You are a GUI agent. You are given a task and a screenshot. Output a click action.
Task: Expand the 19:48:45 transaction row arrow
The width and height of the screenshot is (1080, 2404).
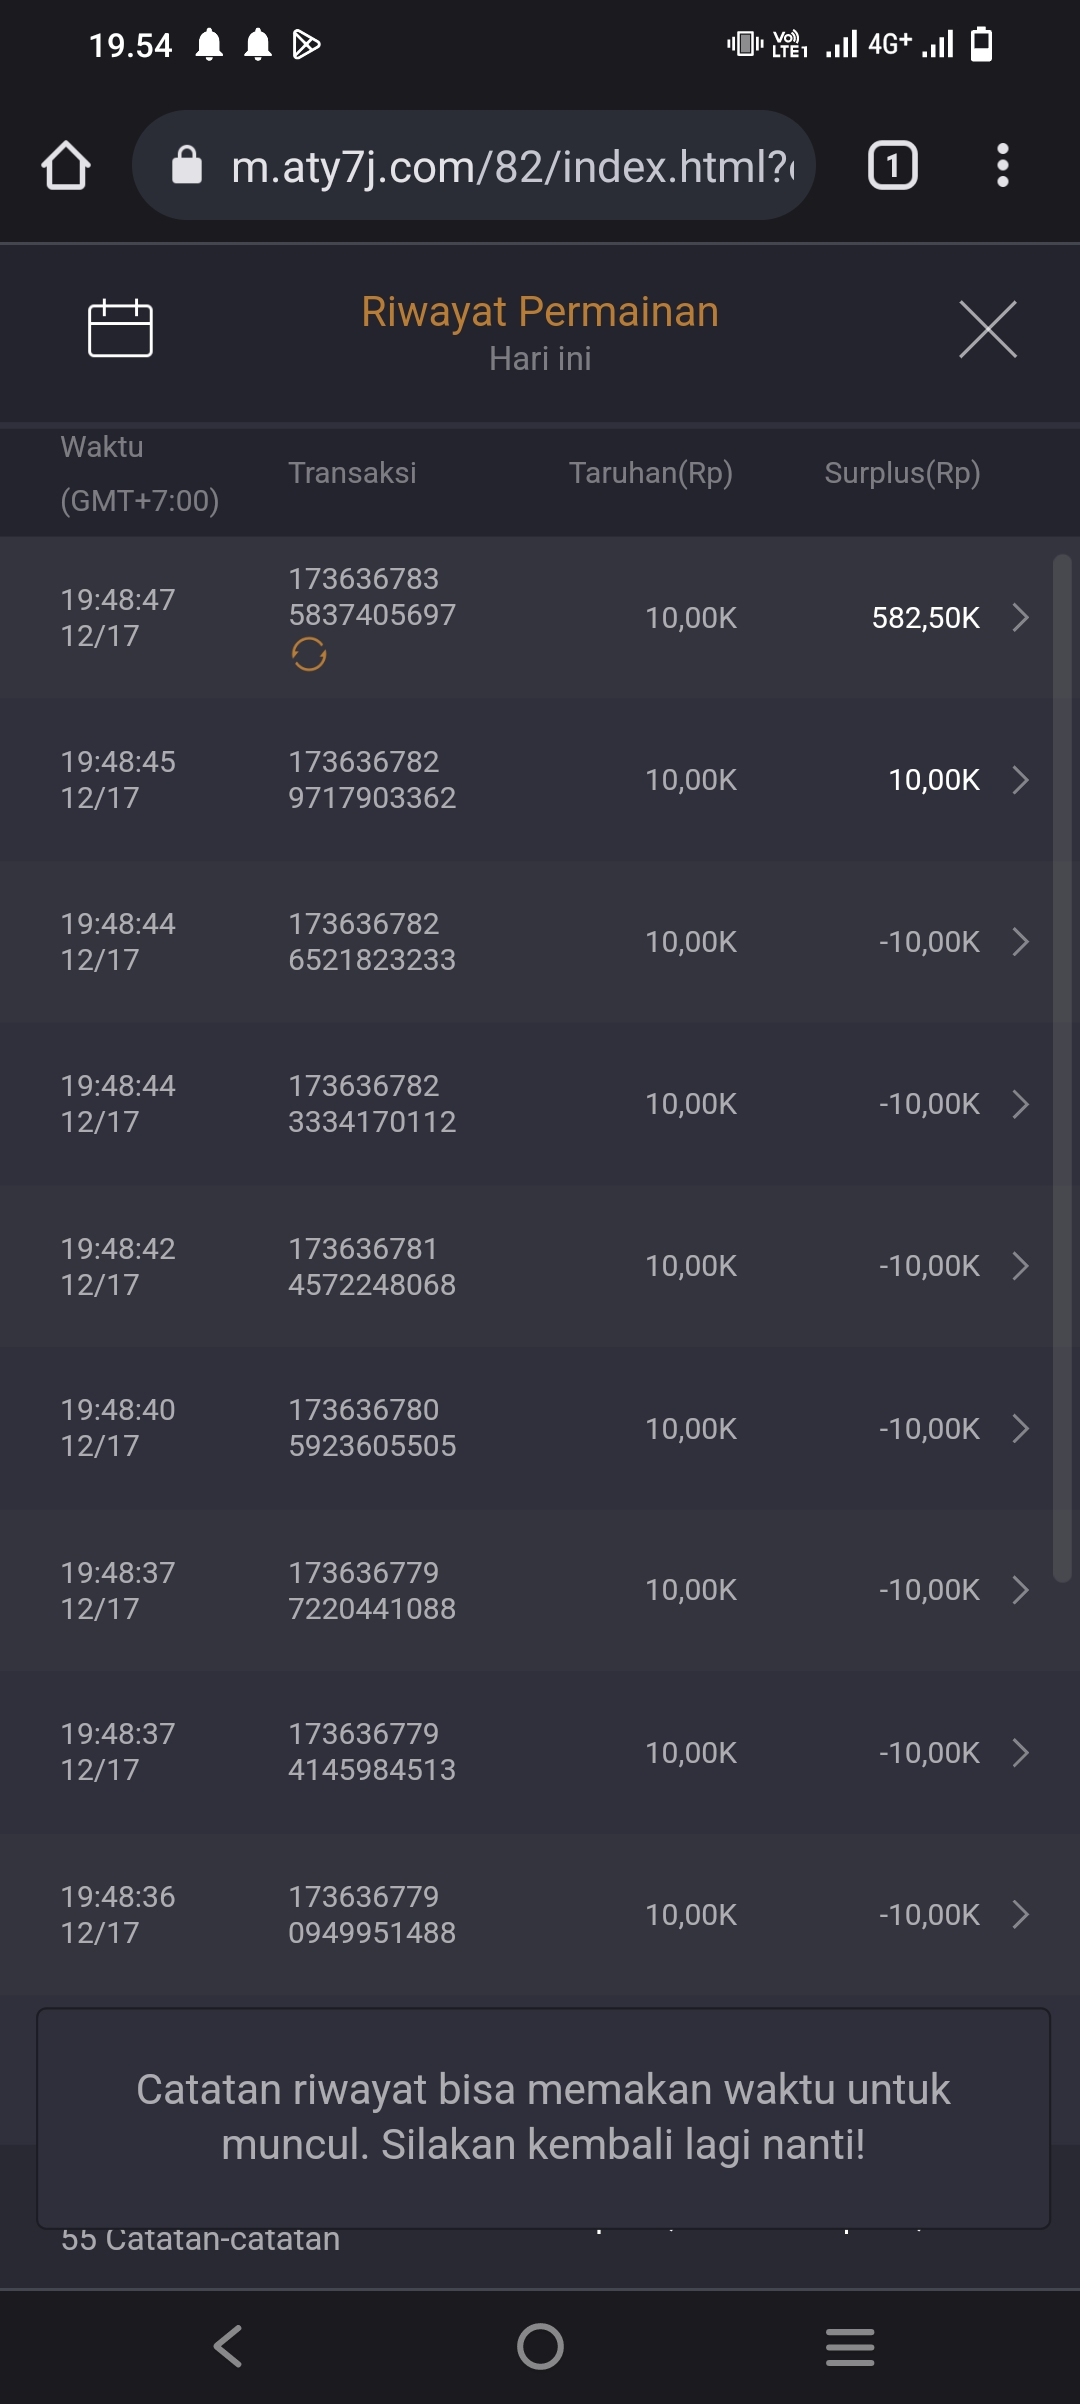1020,779
